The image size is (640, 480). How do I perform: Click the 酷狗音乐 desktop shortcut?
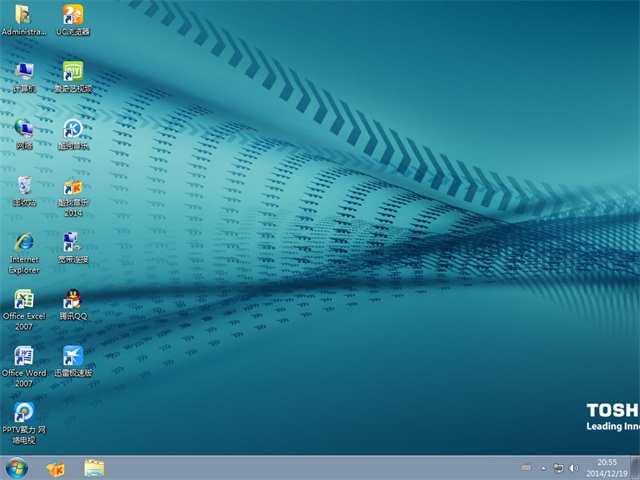point(72,130)
